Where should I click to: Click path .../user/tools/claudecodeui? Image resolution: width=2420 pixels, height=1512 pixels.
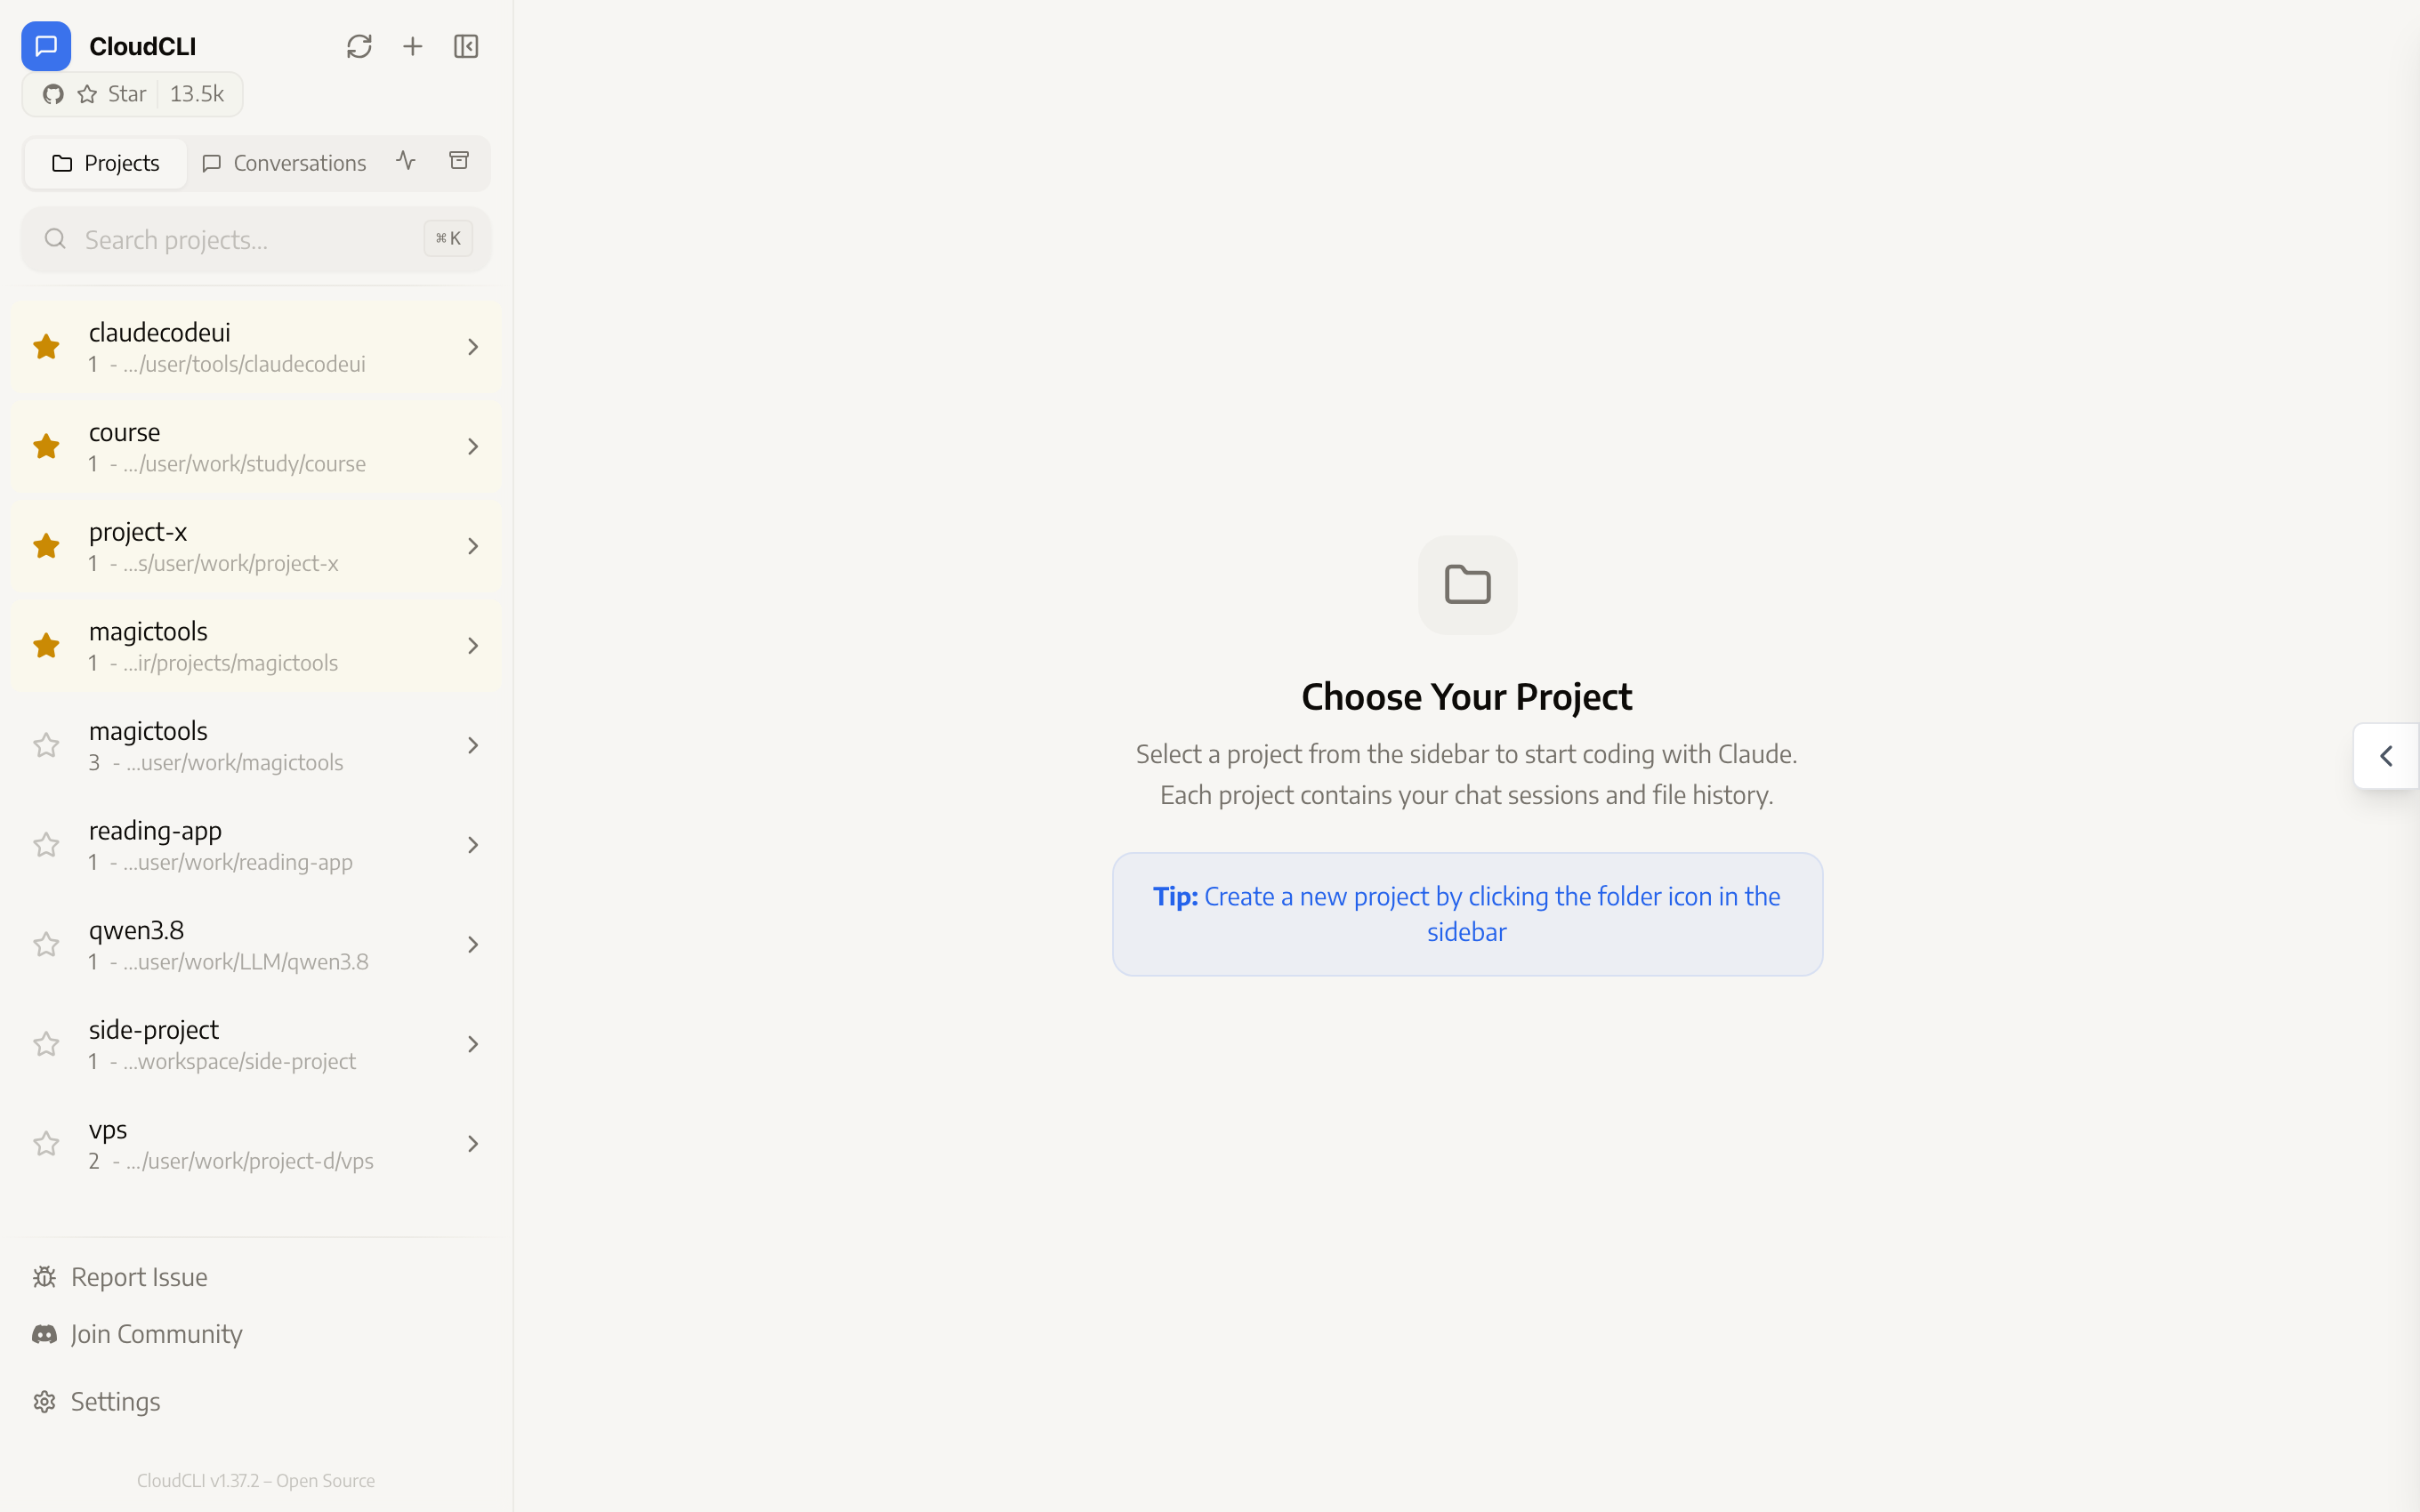244,364
